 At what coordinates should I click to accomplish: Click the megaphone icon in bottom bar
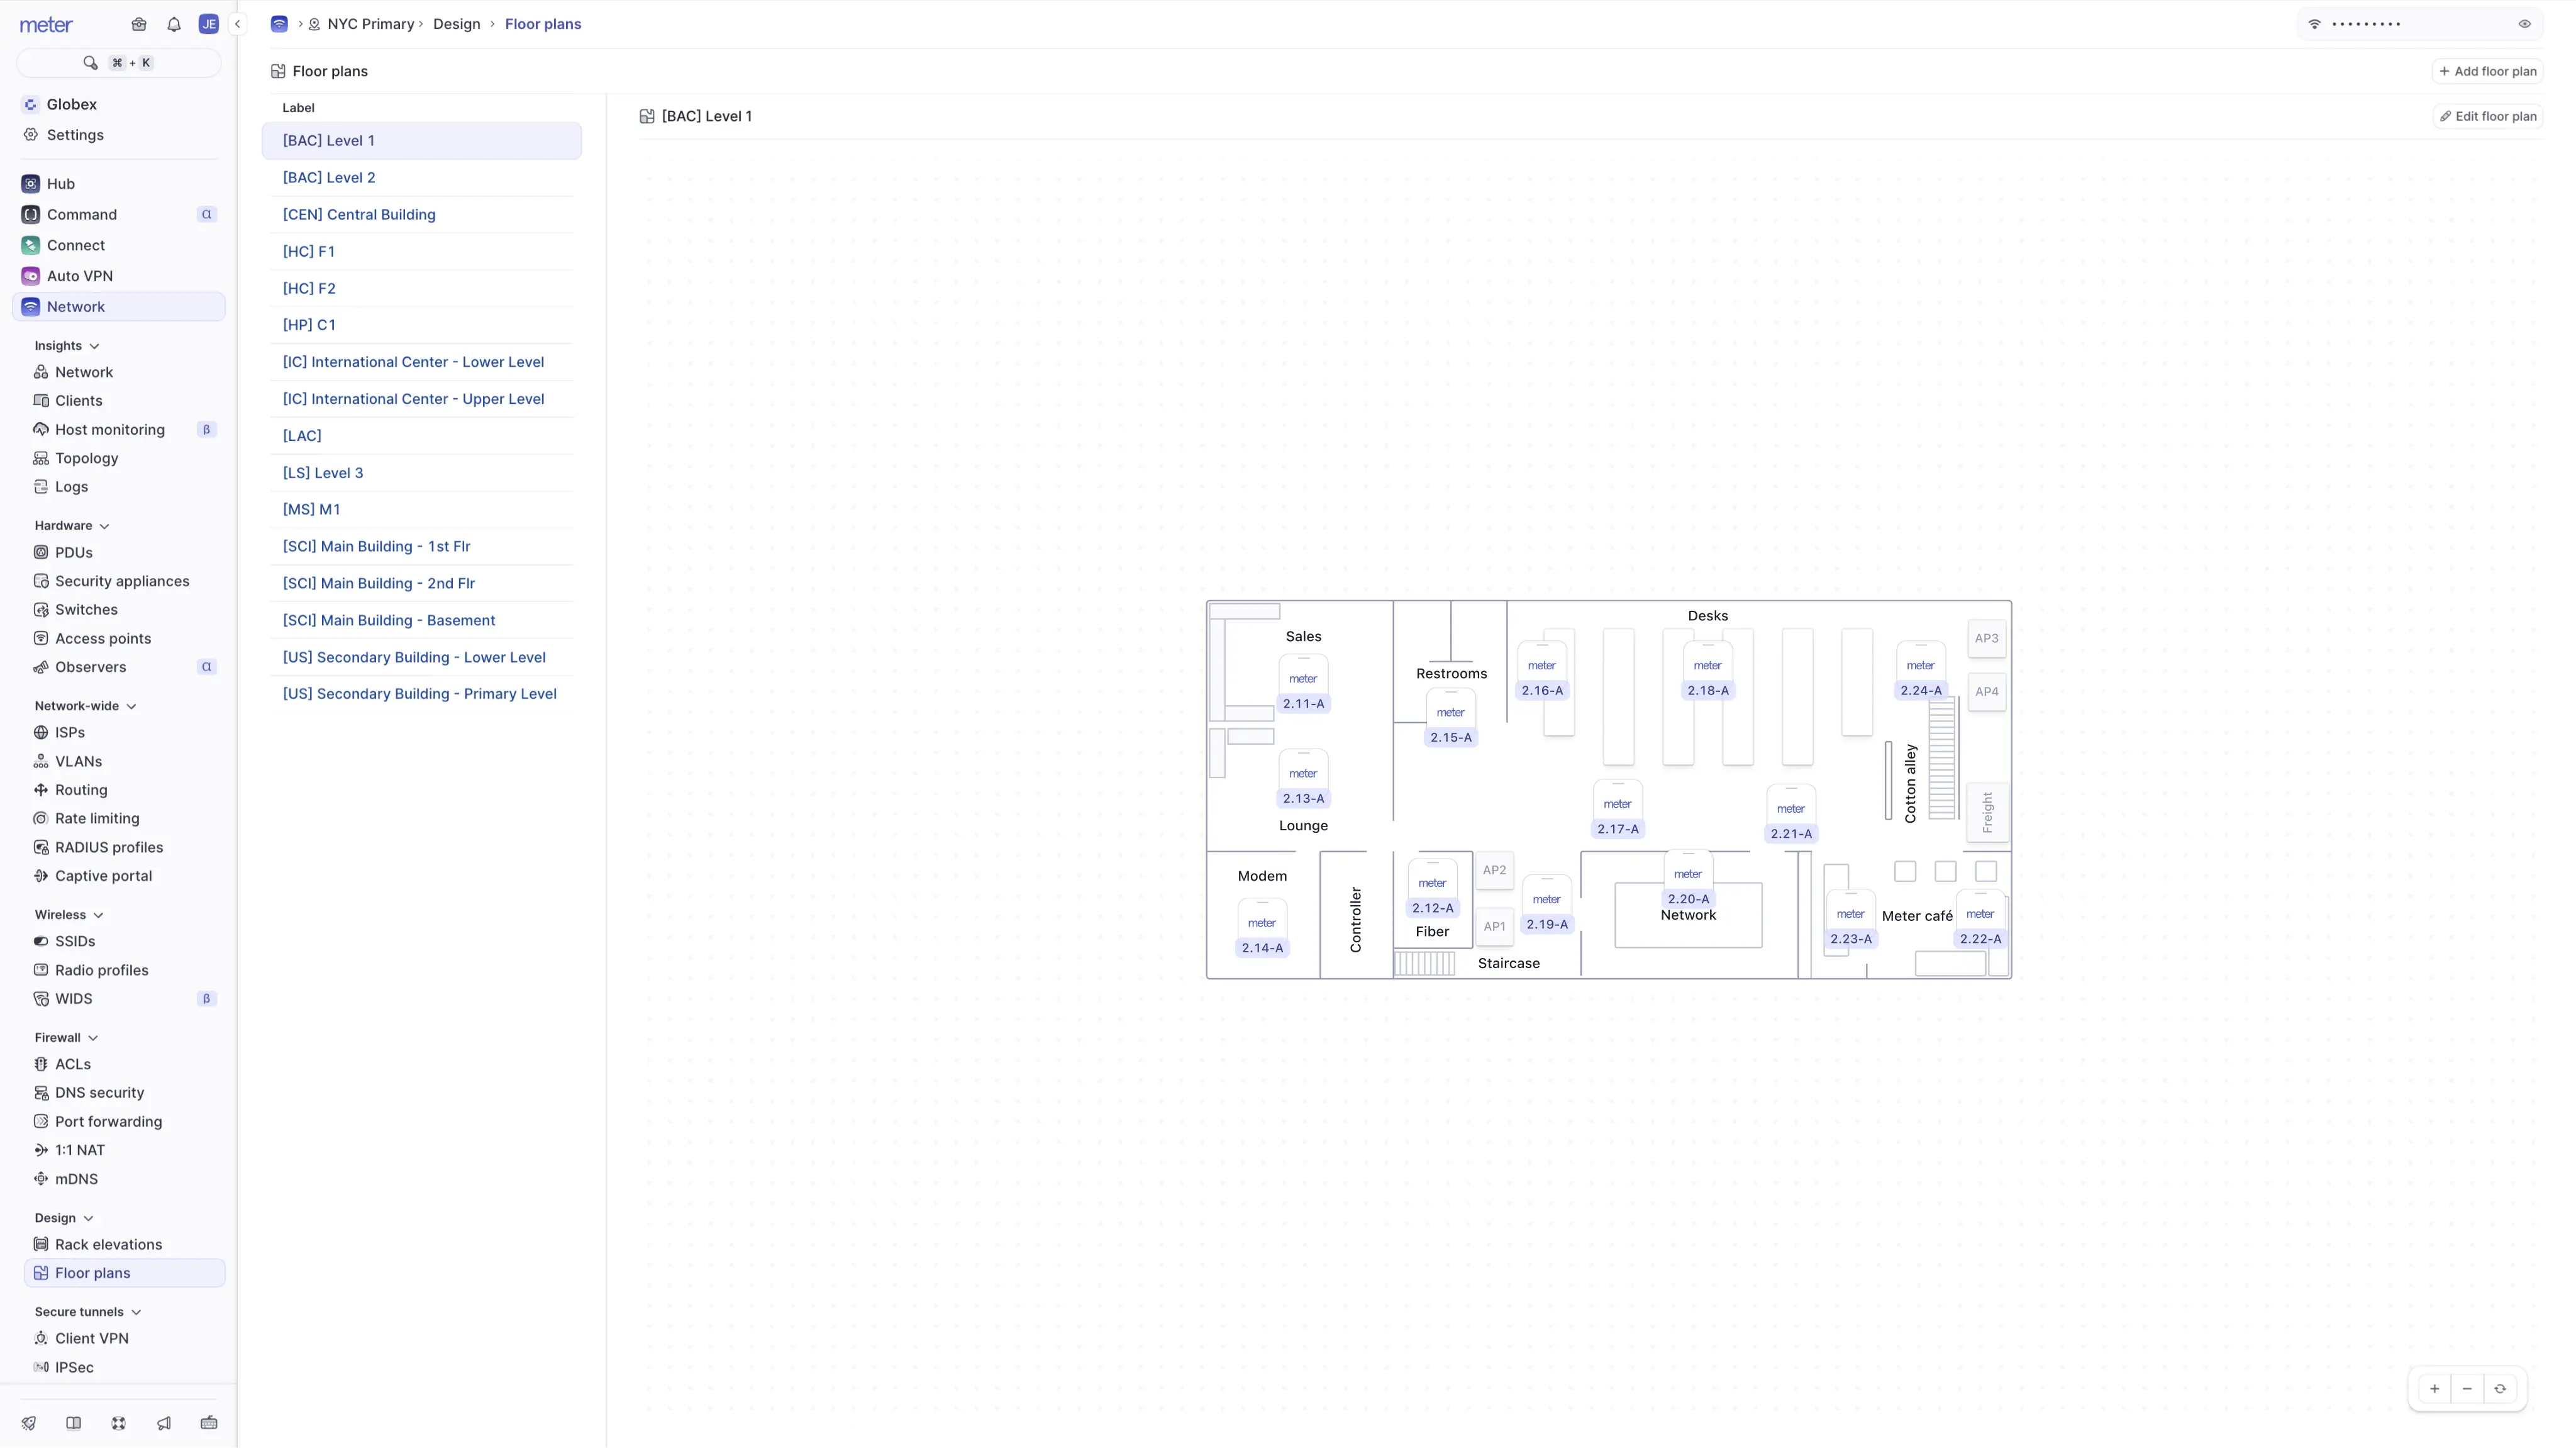(x=164, y=1423)
